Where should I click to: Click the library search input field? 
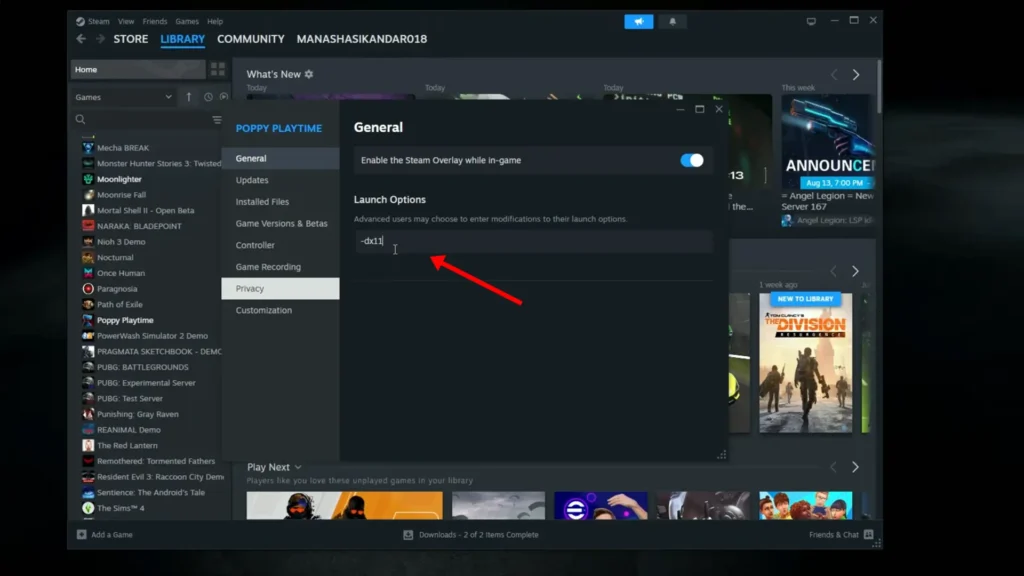[148, 120]
